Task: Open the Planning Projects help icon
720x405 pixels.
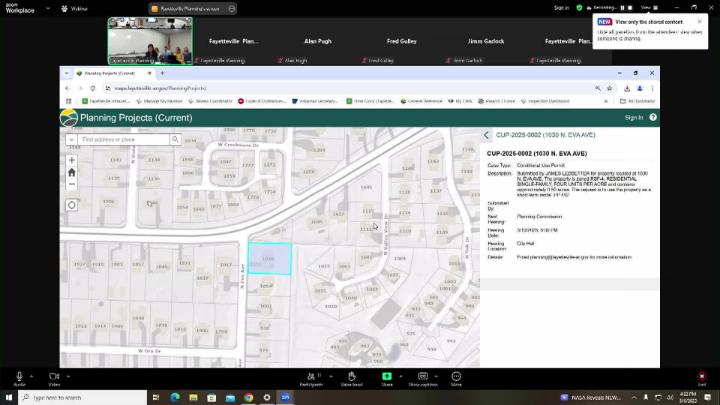Action: tap(653, 118)
